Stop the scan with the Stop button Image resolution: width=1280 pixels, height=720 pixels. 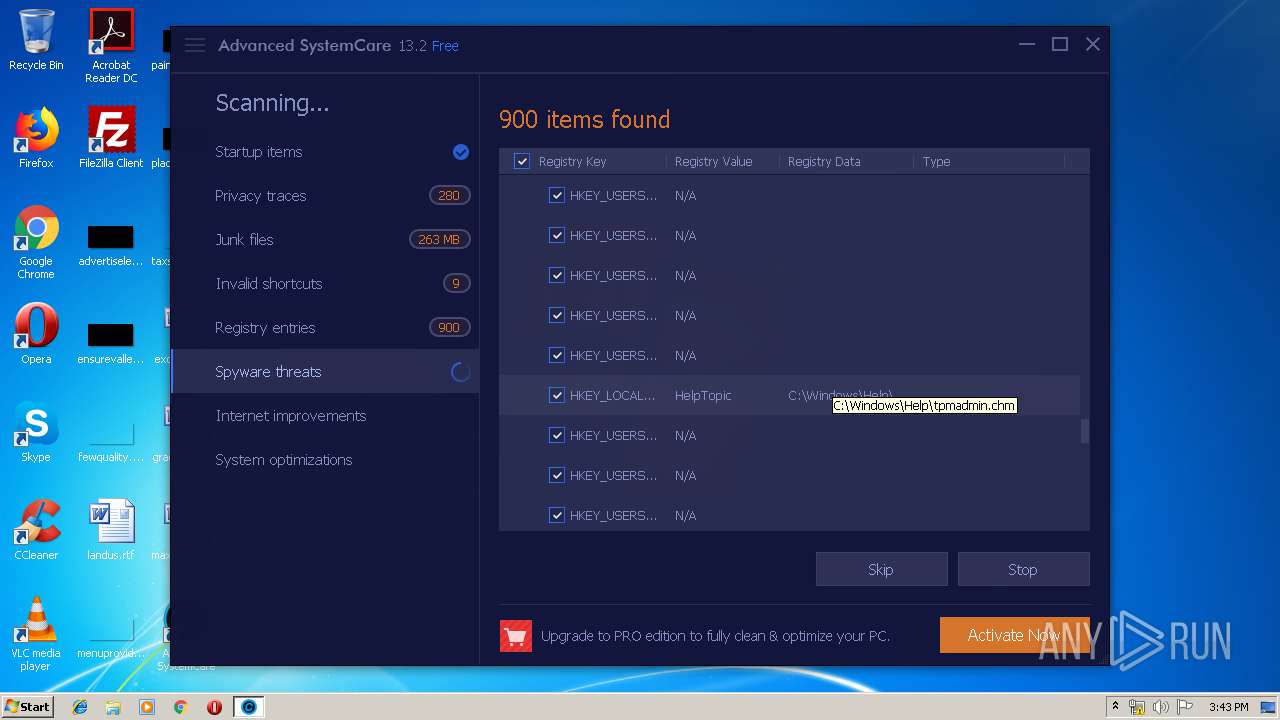click(1023, 569)
